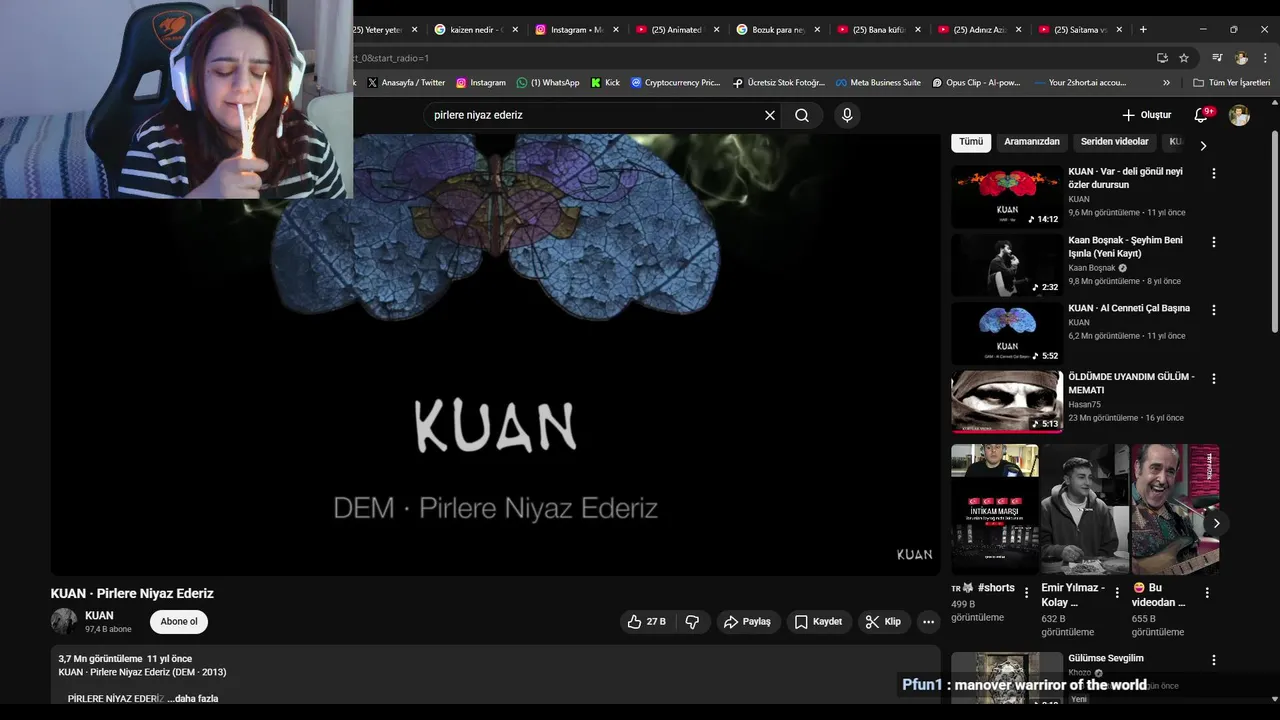Select the Tümü filter chip

(x=971, y=142)
